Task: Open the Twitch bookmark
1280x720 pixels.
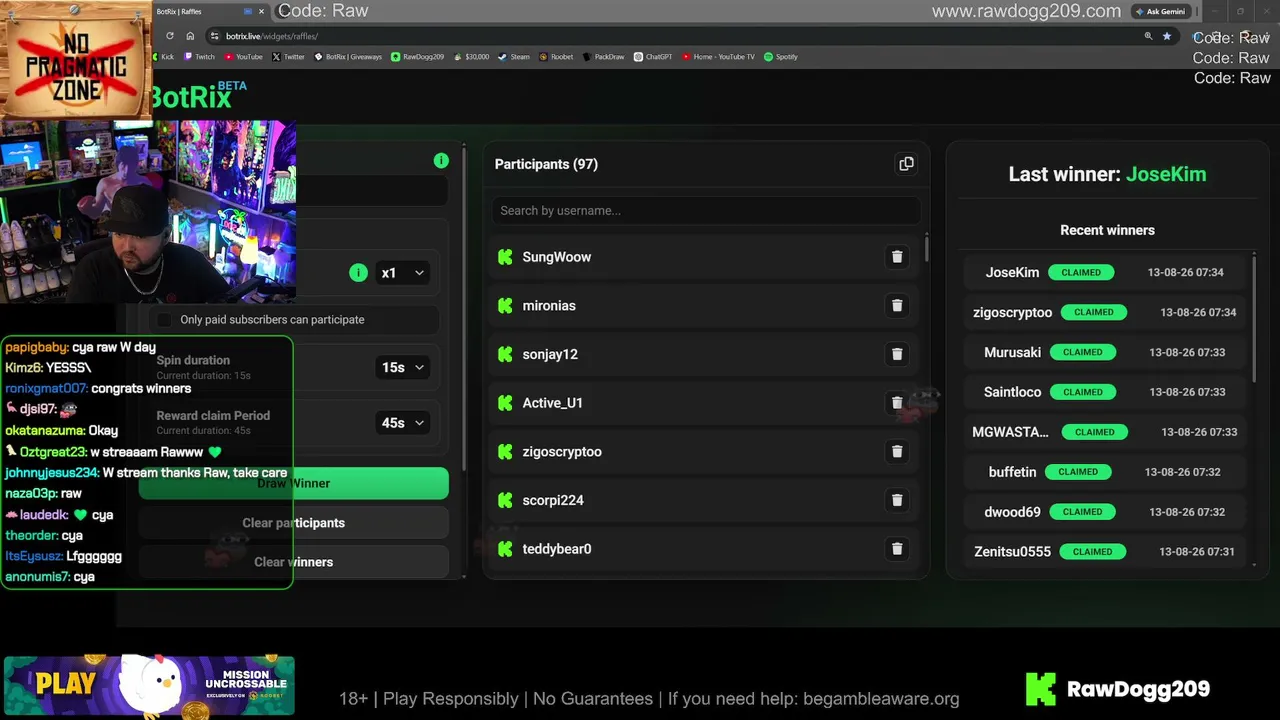Action: coord(200,57)
